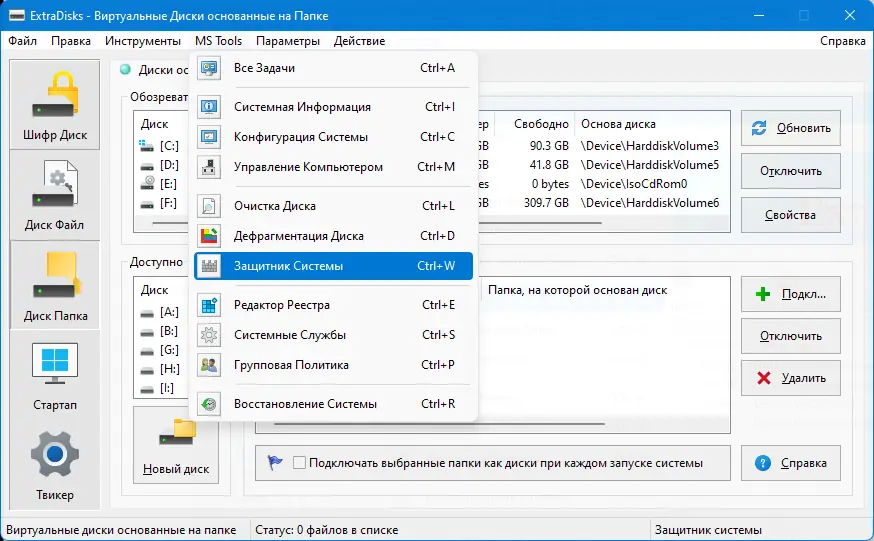Click upper Отключить button in explorer panel
This screenshot has height=541, width=874.
pos(790,171)
